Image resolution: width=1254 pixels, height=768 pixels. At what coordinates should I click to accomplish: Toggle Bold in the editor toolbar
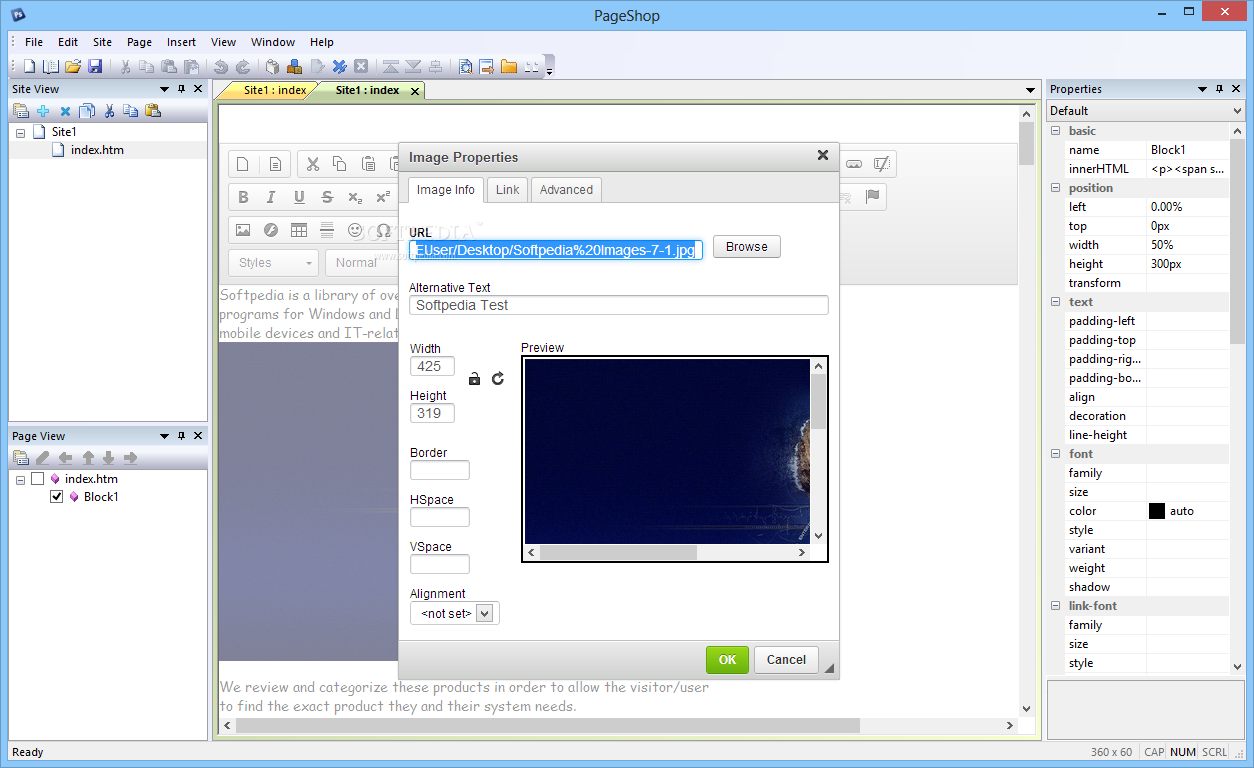243,197
